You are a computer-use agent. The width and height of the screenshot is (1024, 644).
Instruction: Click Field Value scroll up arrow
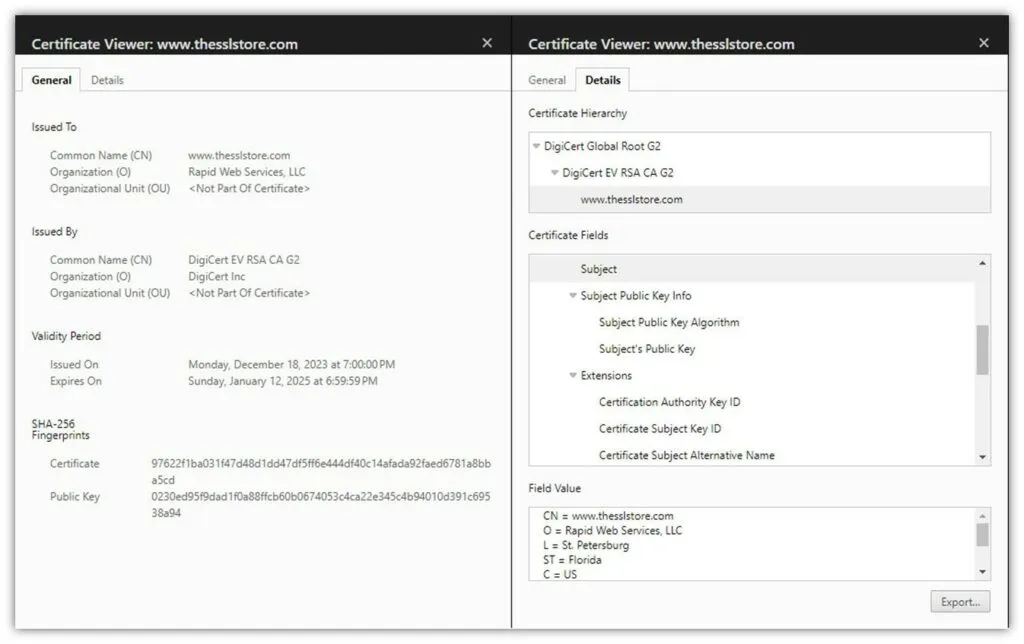pos(982,517)
